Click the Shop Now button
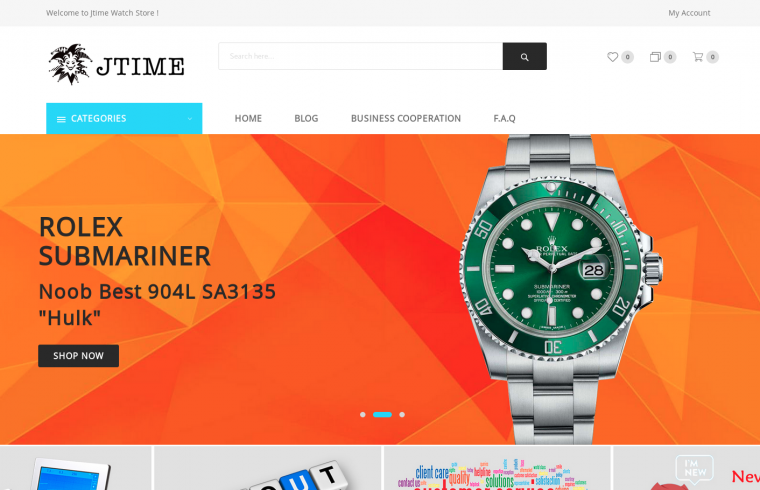 click(x=79, y=356)
